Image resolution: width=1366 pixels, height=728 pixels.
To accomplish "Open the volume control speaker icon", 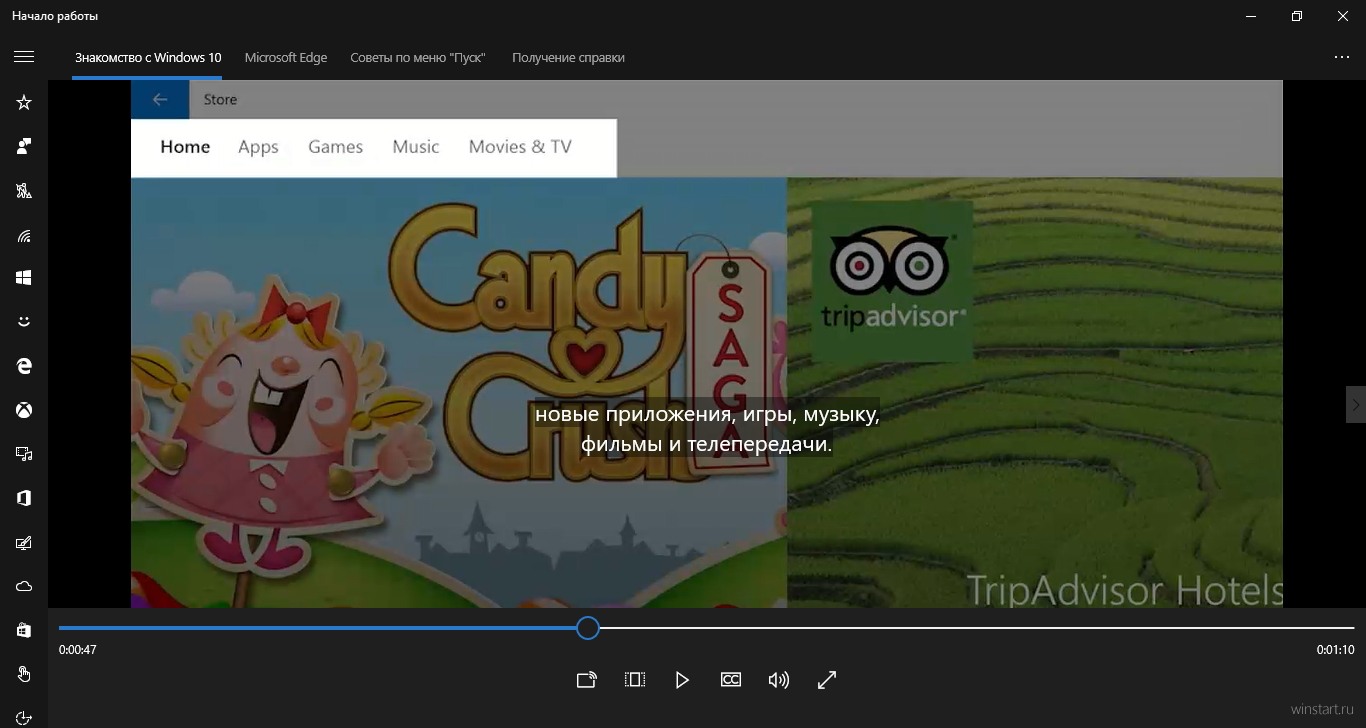I will click(x=778, y=680).
